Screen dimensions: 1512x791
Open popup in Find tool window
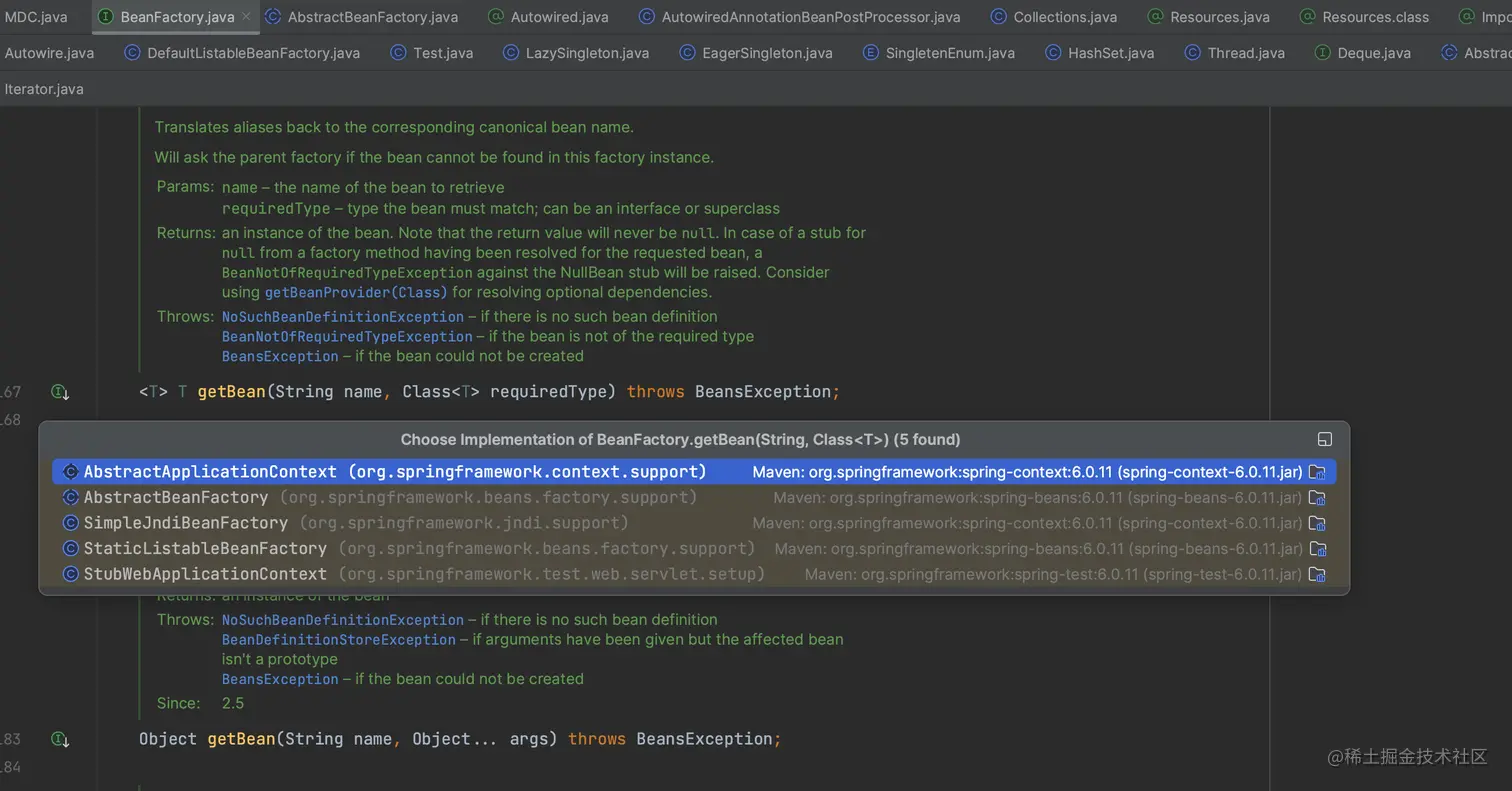click(x=1325, y=439)
